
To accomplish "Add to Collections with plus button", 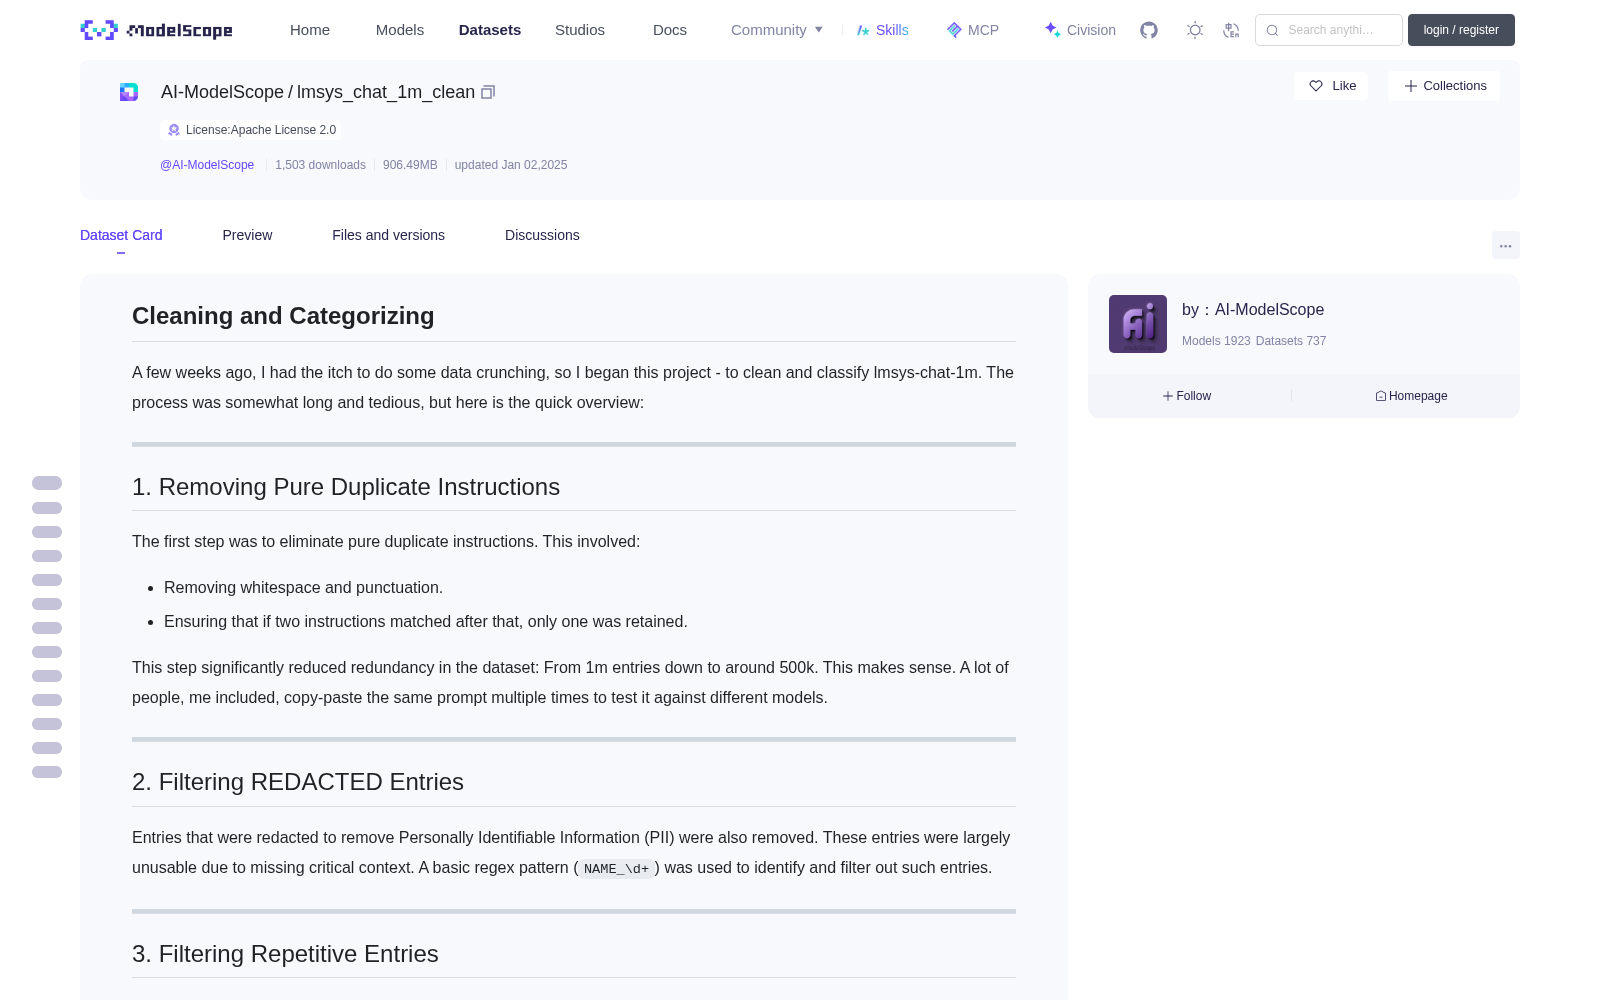I will pos(1444,86).
